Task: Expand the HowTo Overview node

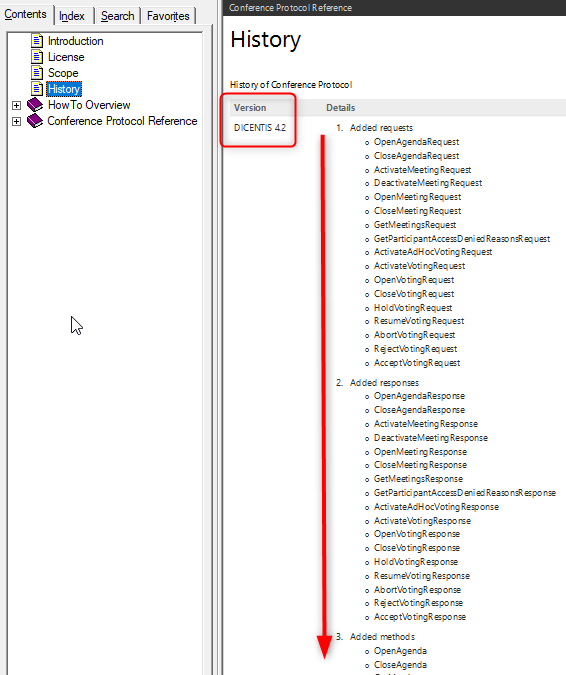Action: pyautogui.click(x=16, y=105)
